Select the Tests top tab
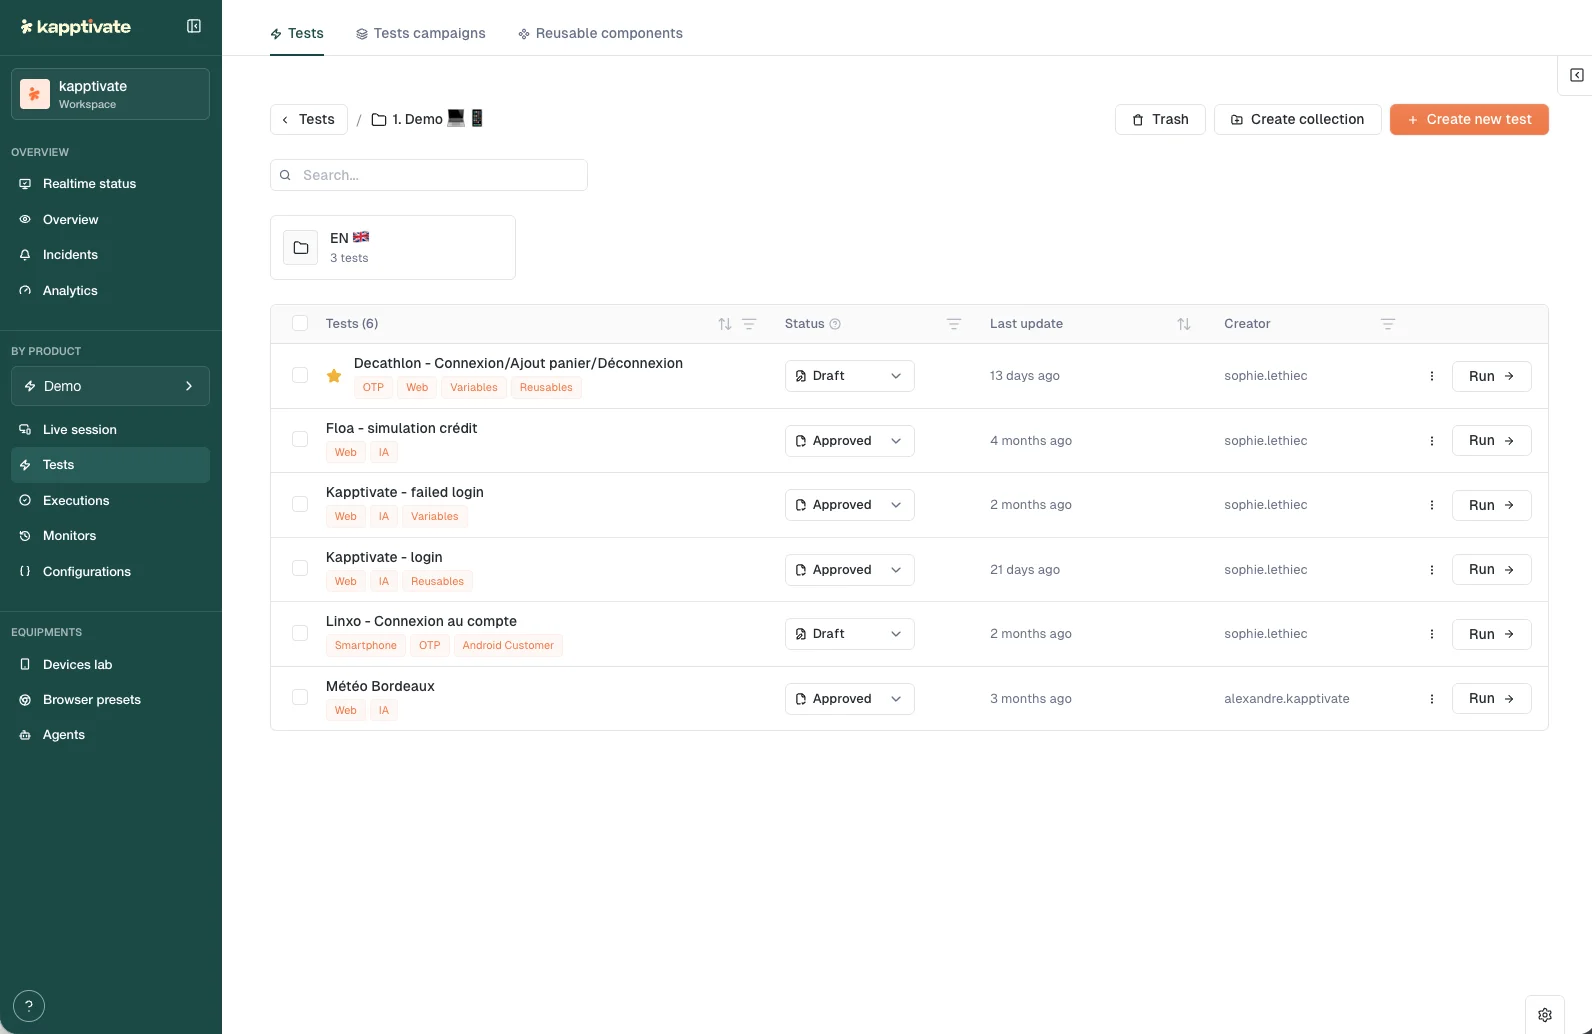1592x1034 pixels. [297, 33]
